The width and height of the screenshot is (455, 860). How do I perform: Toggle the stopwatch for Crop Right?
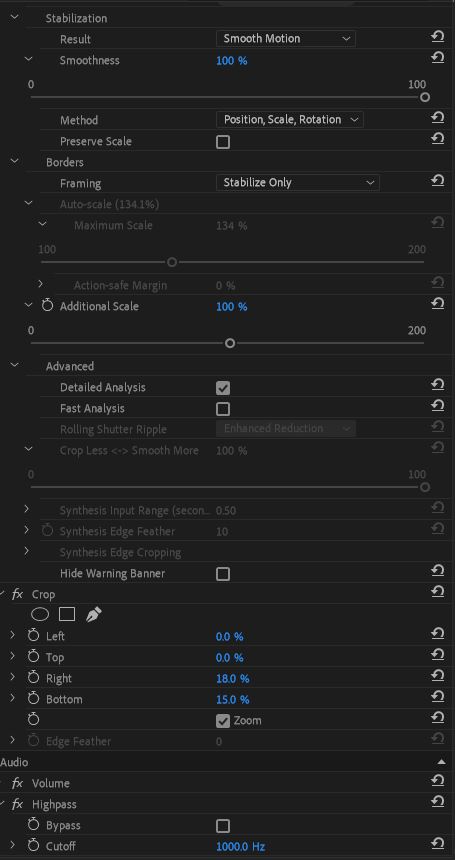click(33, 678)
